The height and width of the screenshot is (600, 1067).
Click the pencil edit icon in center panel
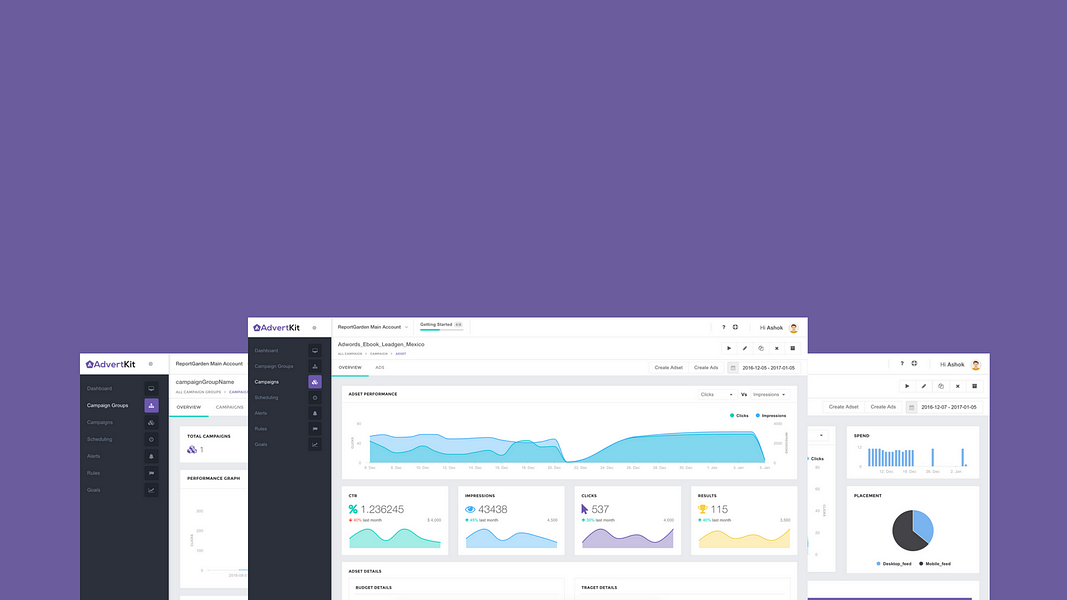[x=744, y=348]
